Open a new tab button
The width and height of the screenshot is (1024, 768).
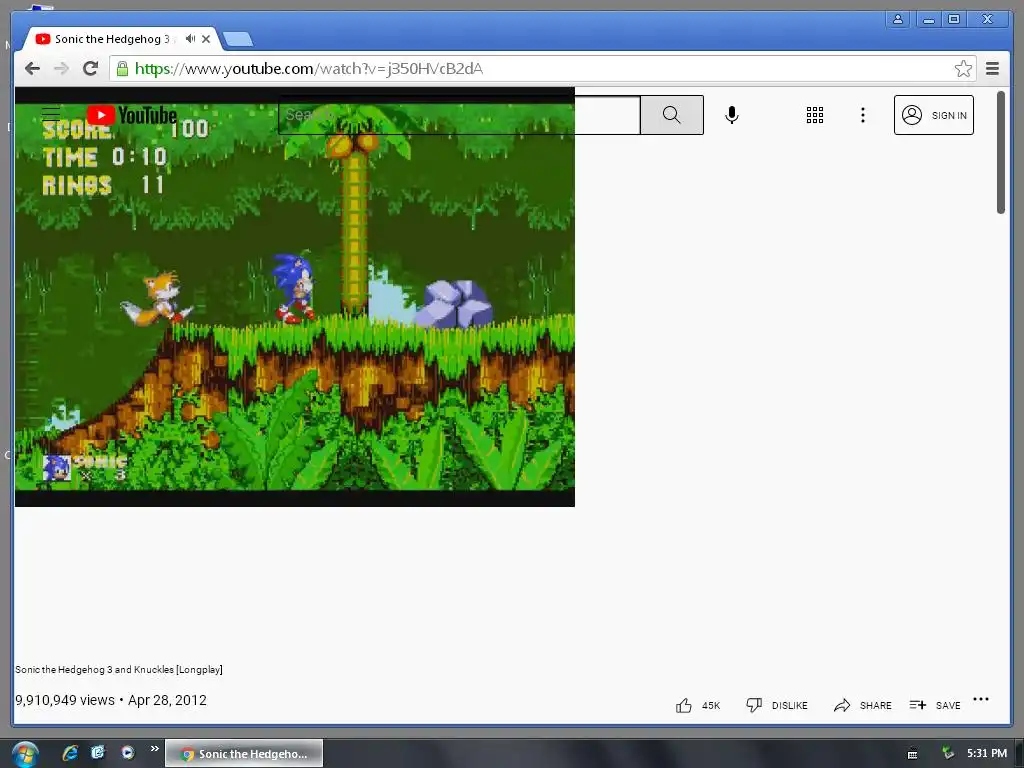238,40
